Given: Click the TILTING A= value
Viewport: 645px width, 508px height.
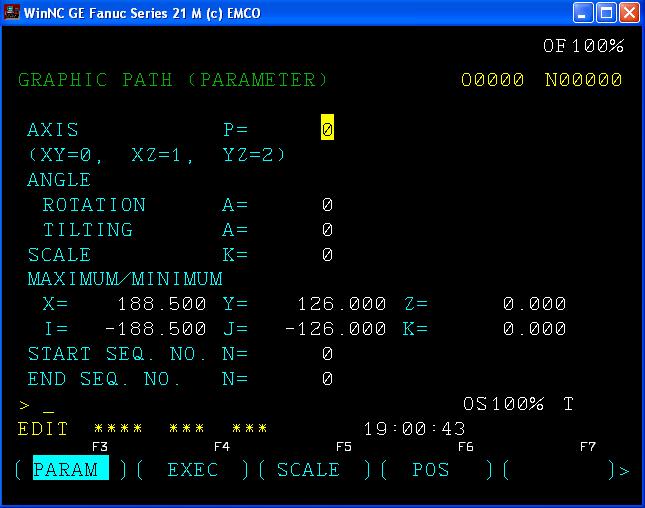Looking at the screenshot, I should [327, 230].
